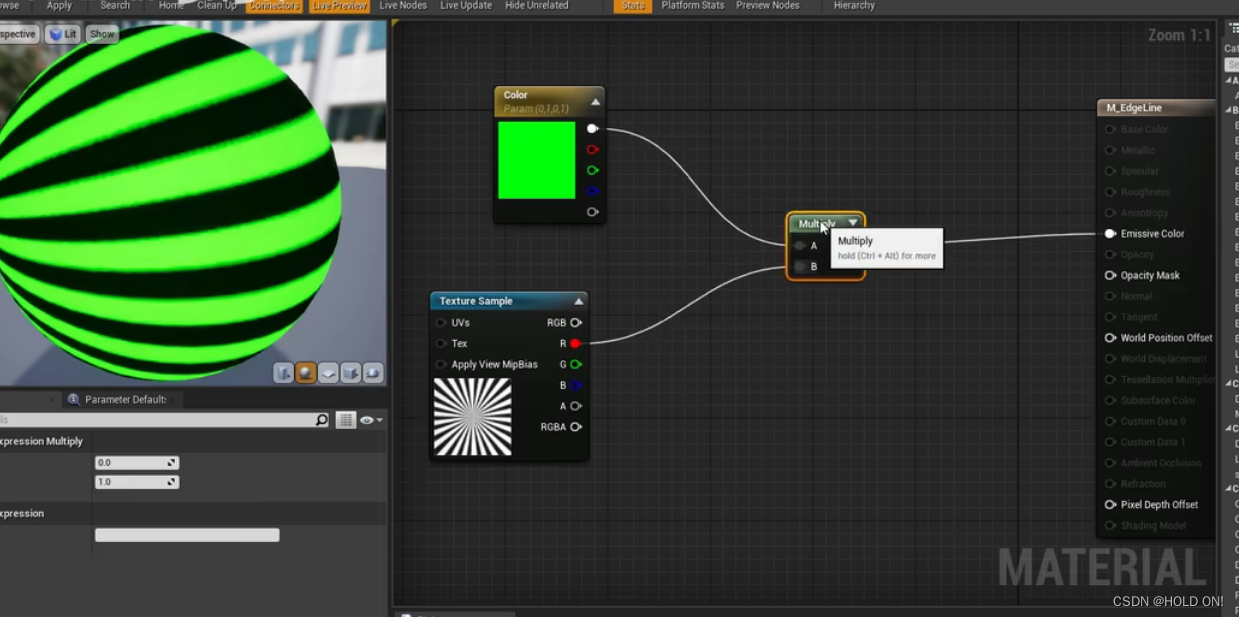Screen dimensions: 1239x617
Task: Open the Lit view mode dropdown
Action: (x=63, y=33)
